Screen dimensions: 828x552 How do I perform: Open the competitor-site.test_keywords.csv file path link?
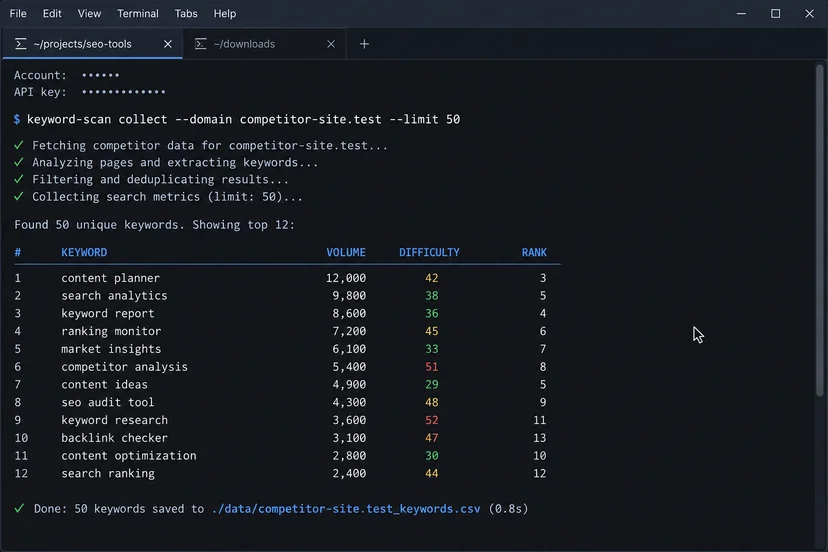pos(346,509)
